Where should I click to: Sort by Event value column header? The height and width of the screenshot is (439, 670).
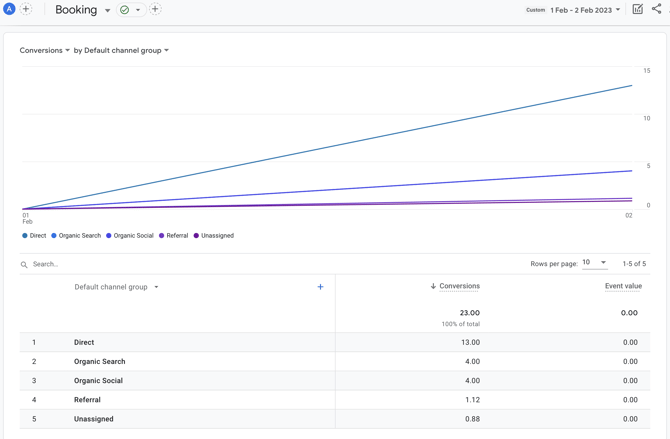[x=622, y=286]
